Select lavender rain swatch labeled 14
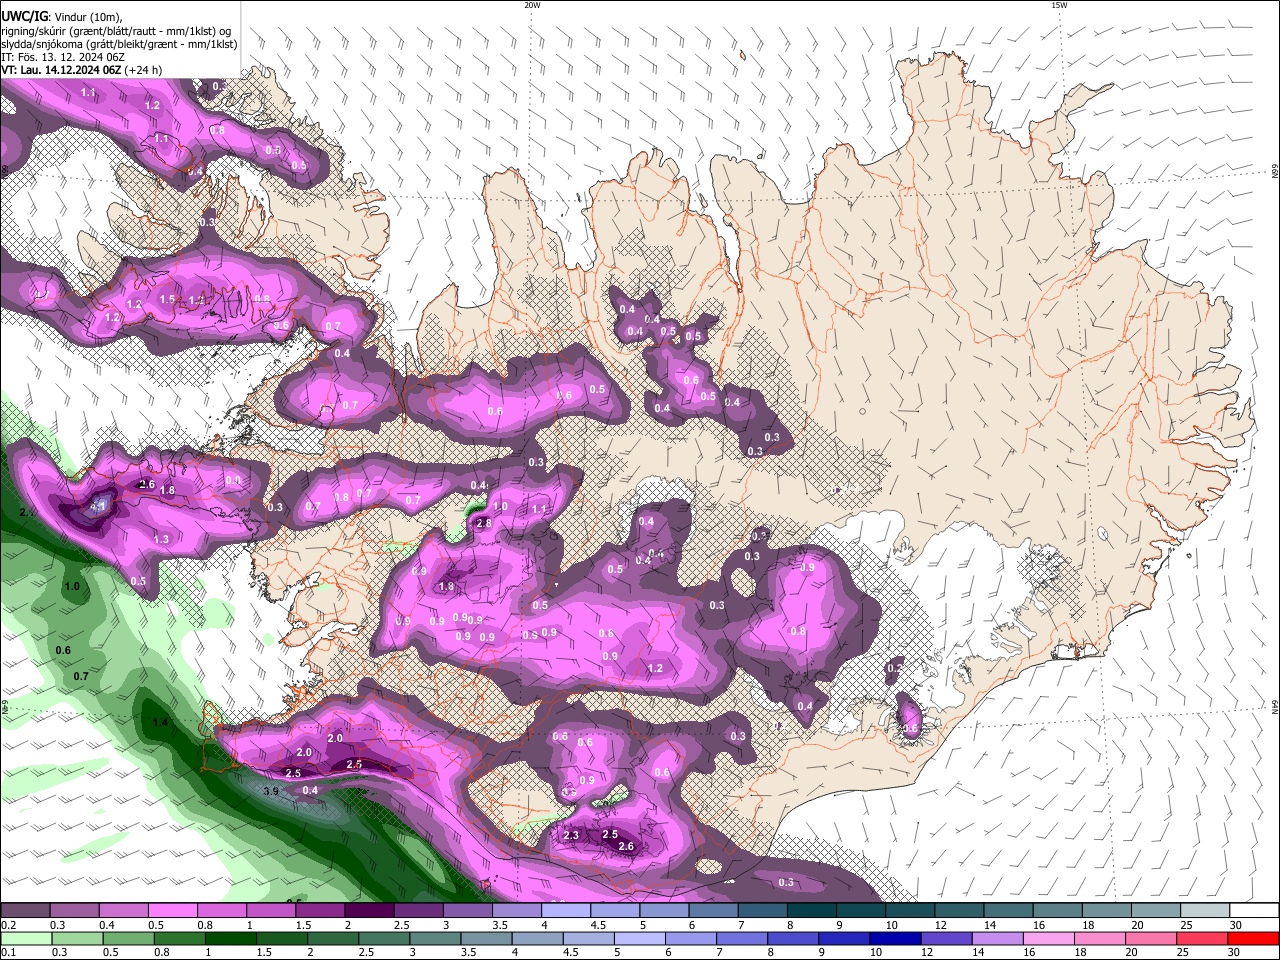This screenshot has width=1280, height=960. pos(998,938)
